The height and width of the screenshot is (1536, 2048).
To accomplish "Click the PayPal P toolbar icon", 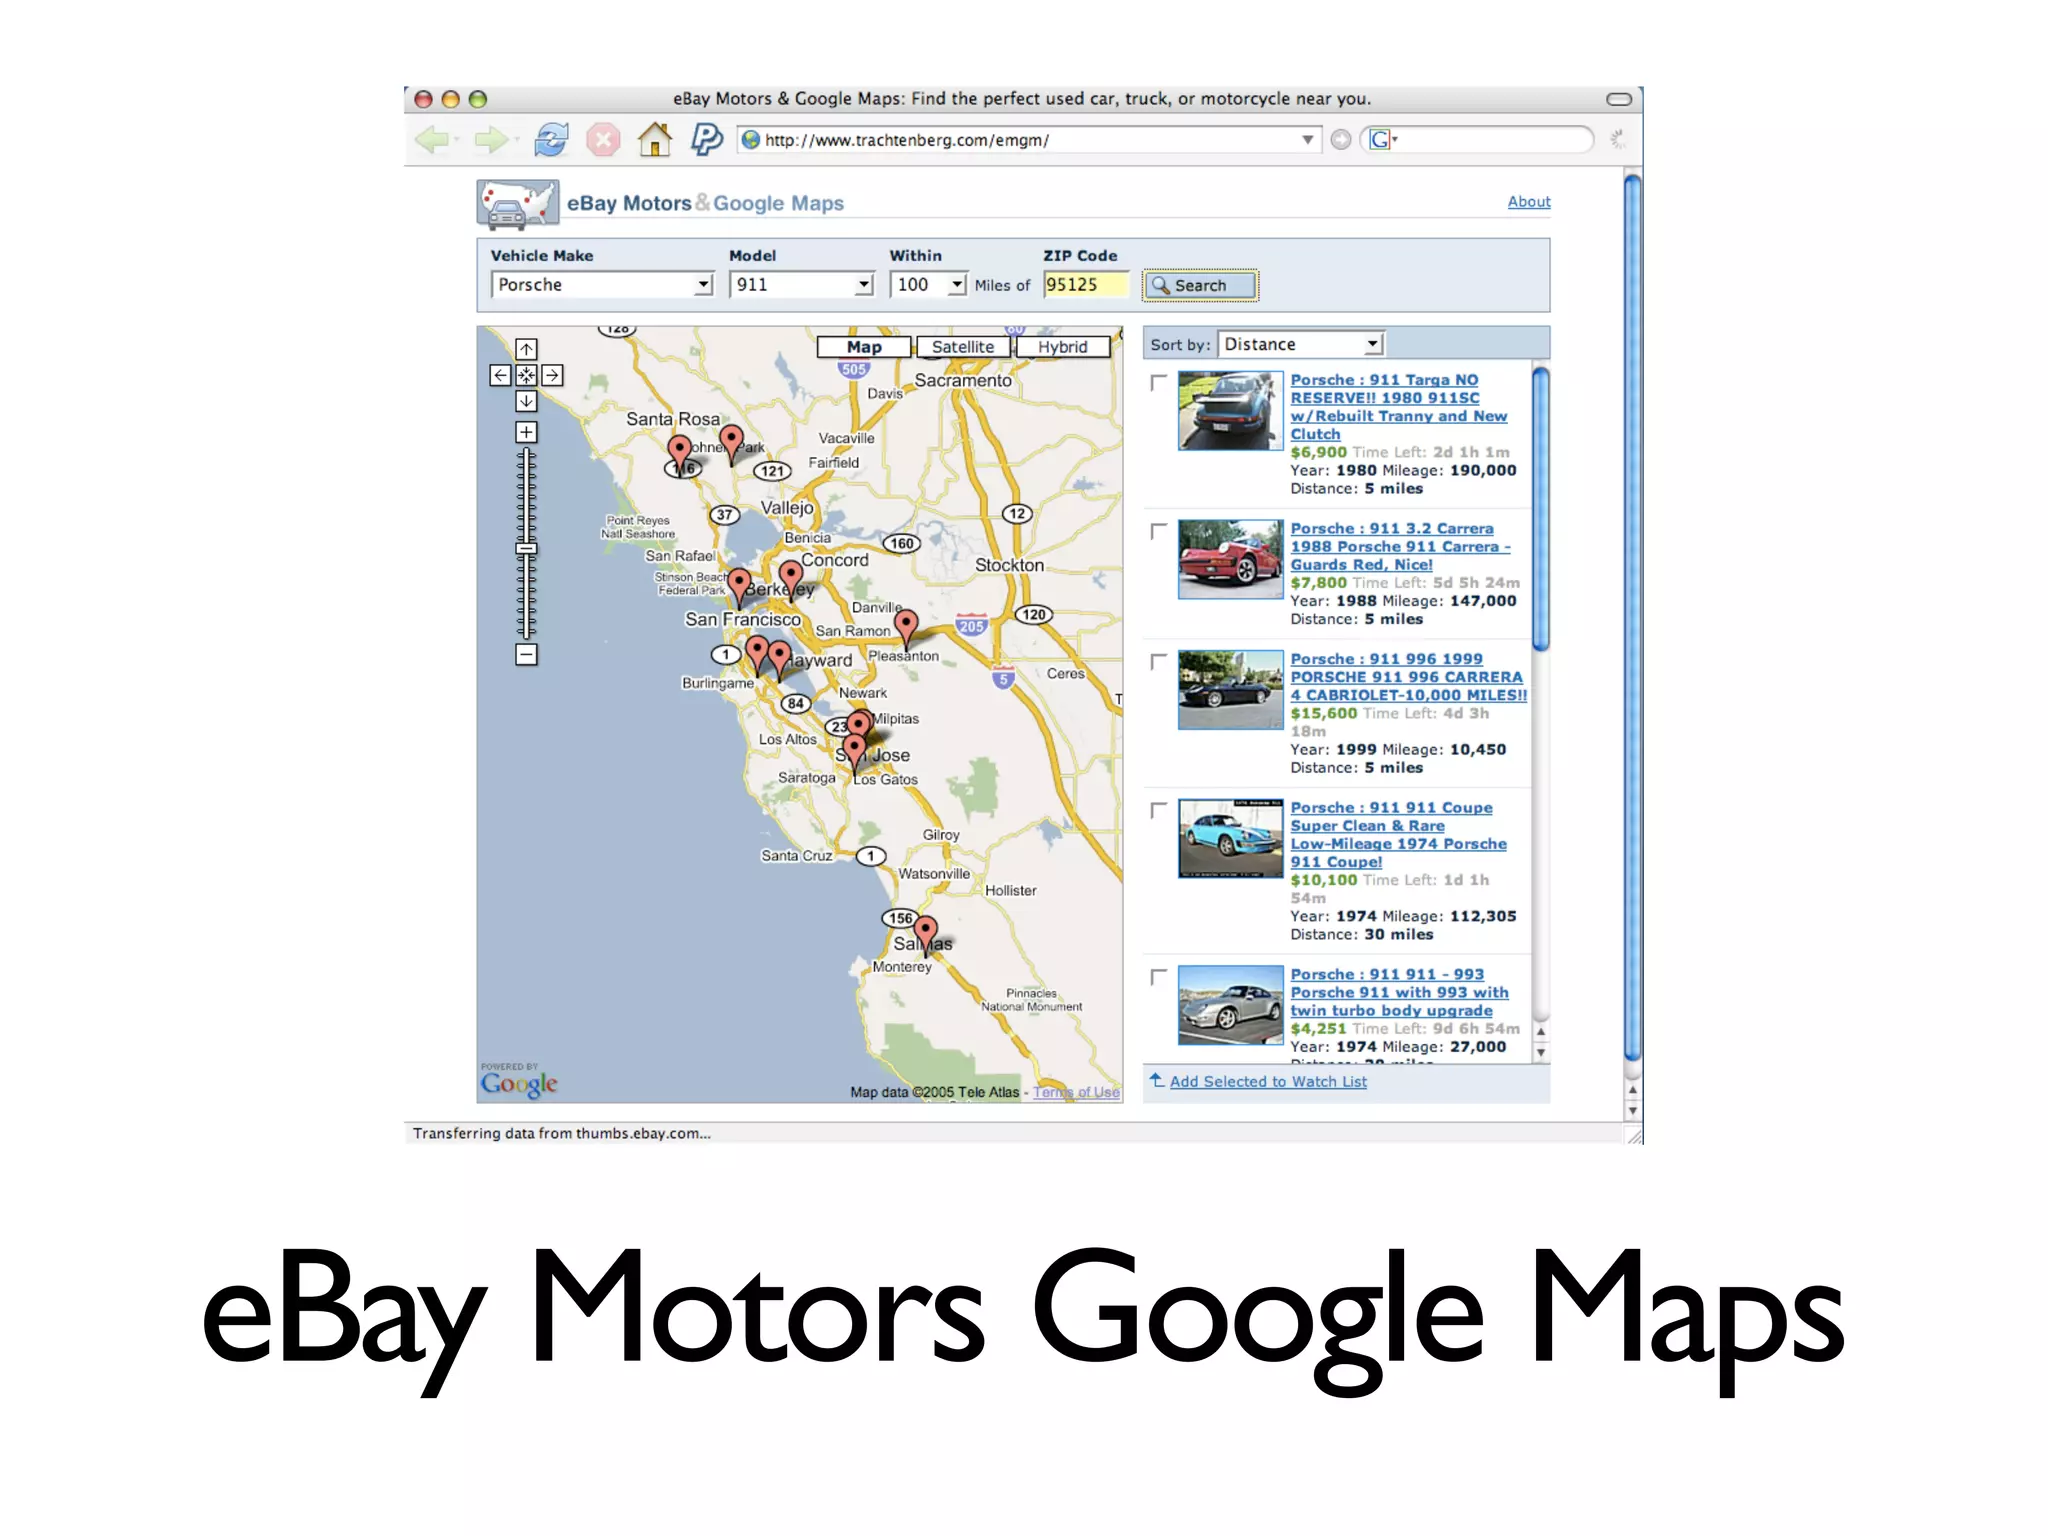I will pyautogui.click(x=706, y=138).
